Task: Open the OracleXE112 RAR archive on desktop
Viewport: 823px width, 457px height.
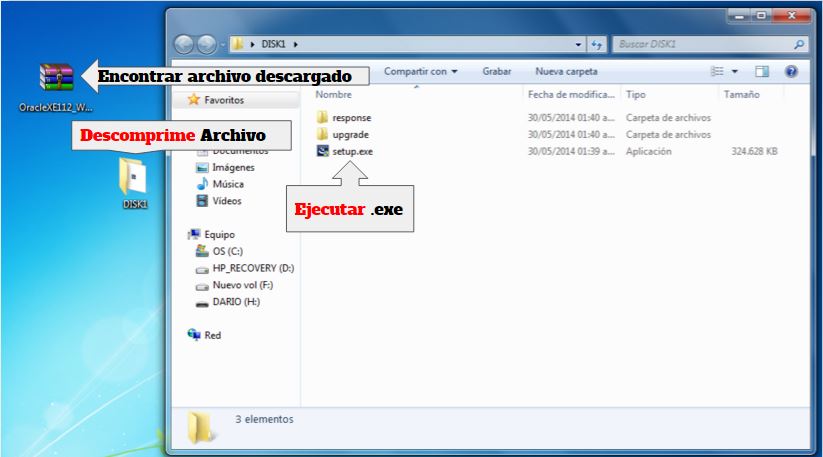Action: tap(56, 78)
